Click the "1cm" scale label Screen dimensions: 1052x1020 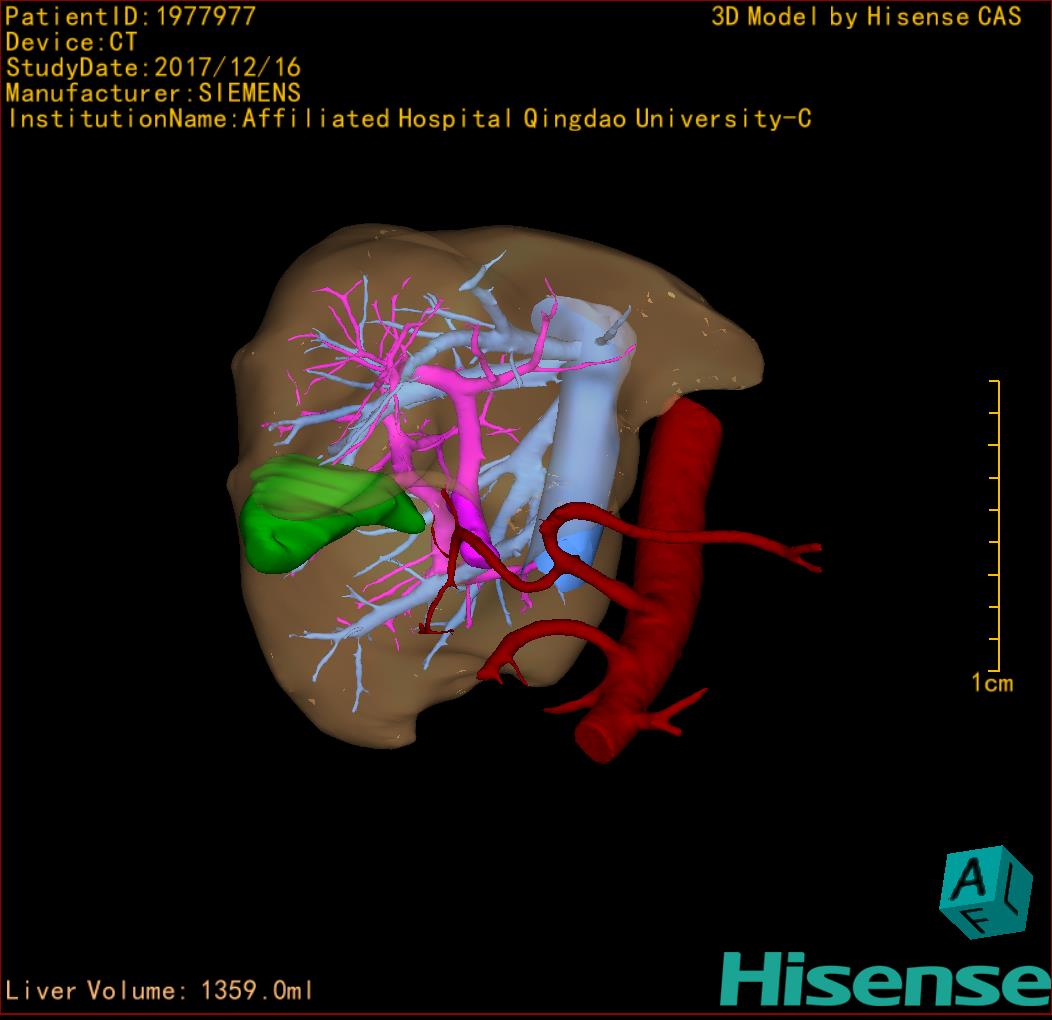pos(992,683)
